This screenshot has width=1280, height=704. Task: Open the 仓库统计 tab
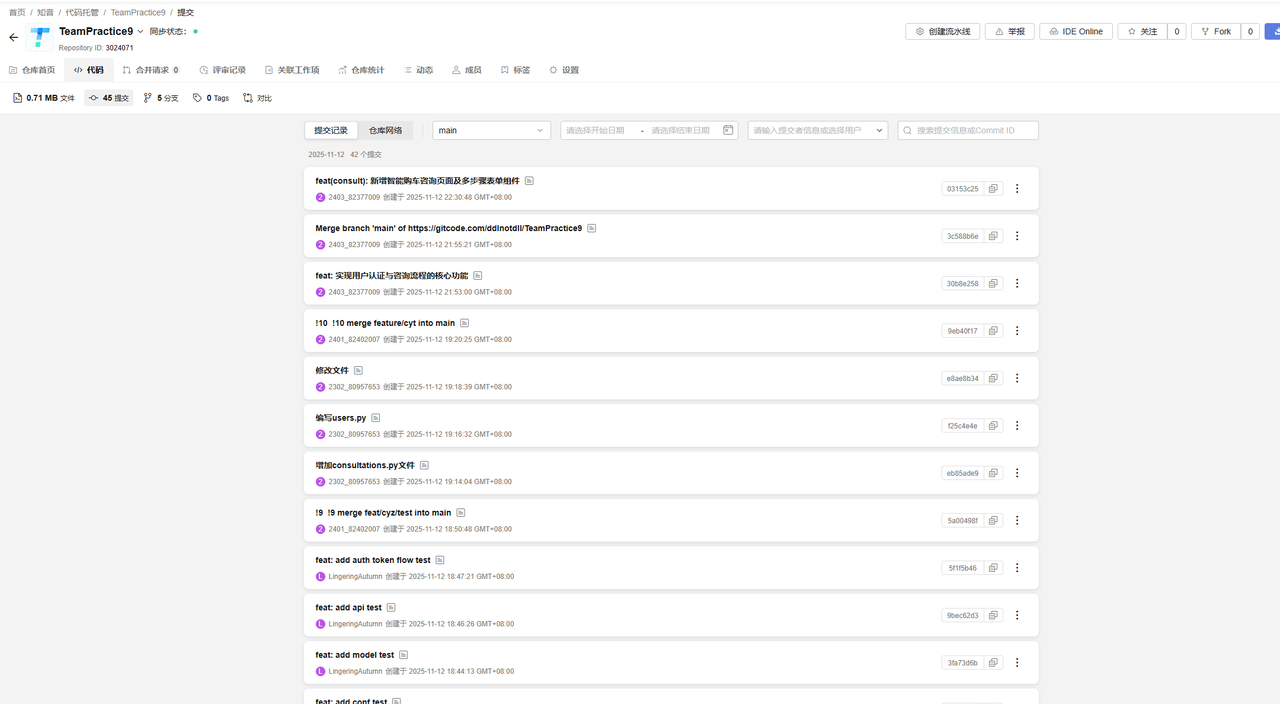[x=361, y=70]
